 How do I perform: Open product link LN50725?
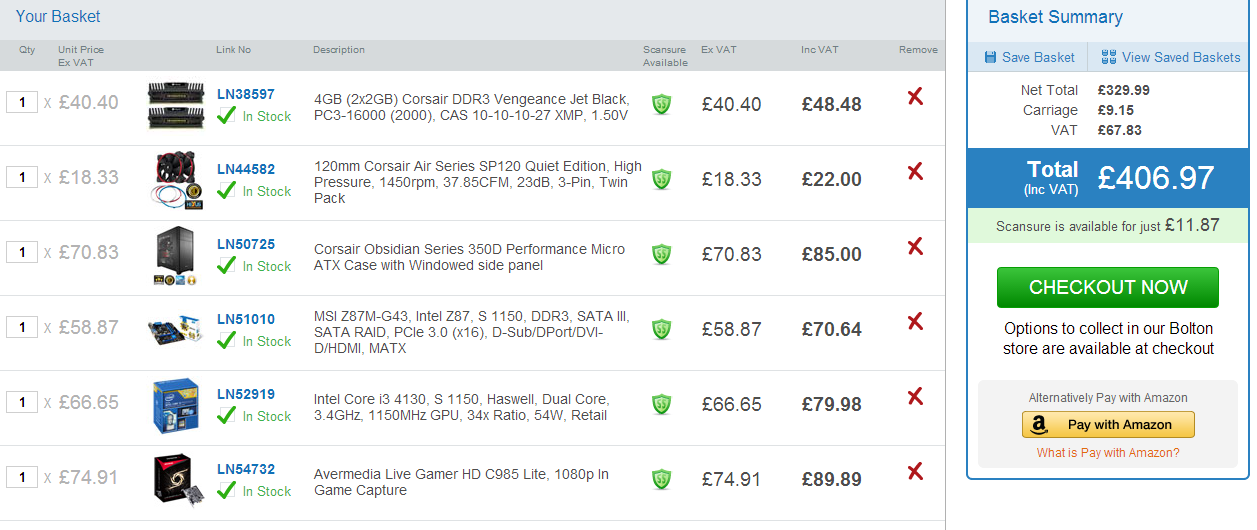click(245, 244)
